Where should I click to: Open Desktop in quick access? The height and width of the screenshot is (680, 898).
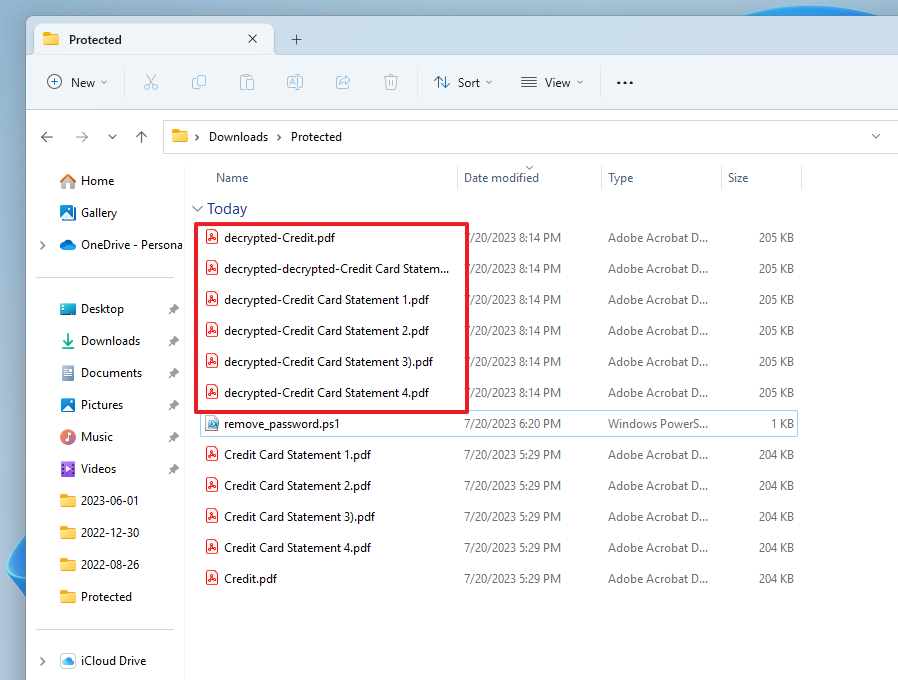(x=92, y=309)
